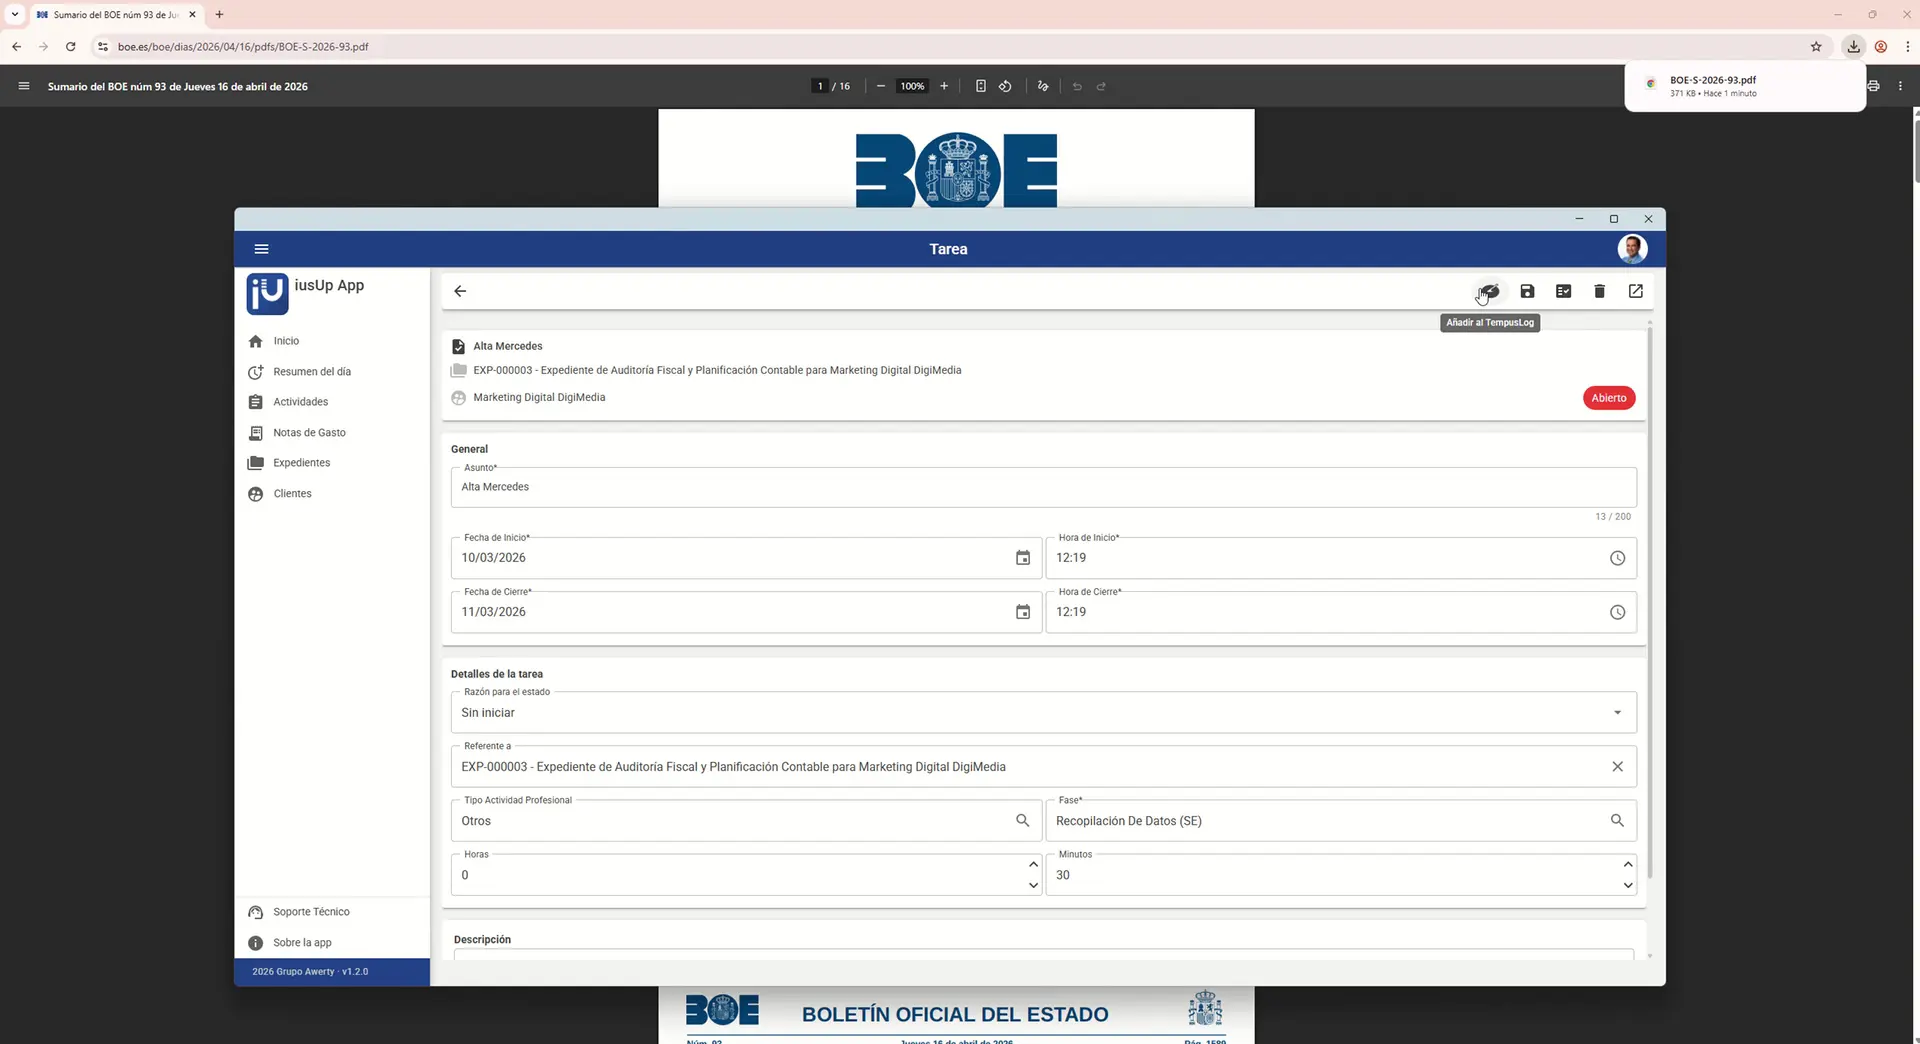Click the Añadir al TempusLog icon
The image size is (1920, 1044).
[1489, 291]
